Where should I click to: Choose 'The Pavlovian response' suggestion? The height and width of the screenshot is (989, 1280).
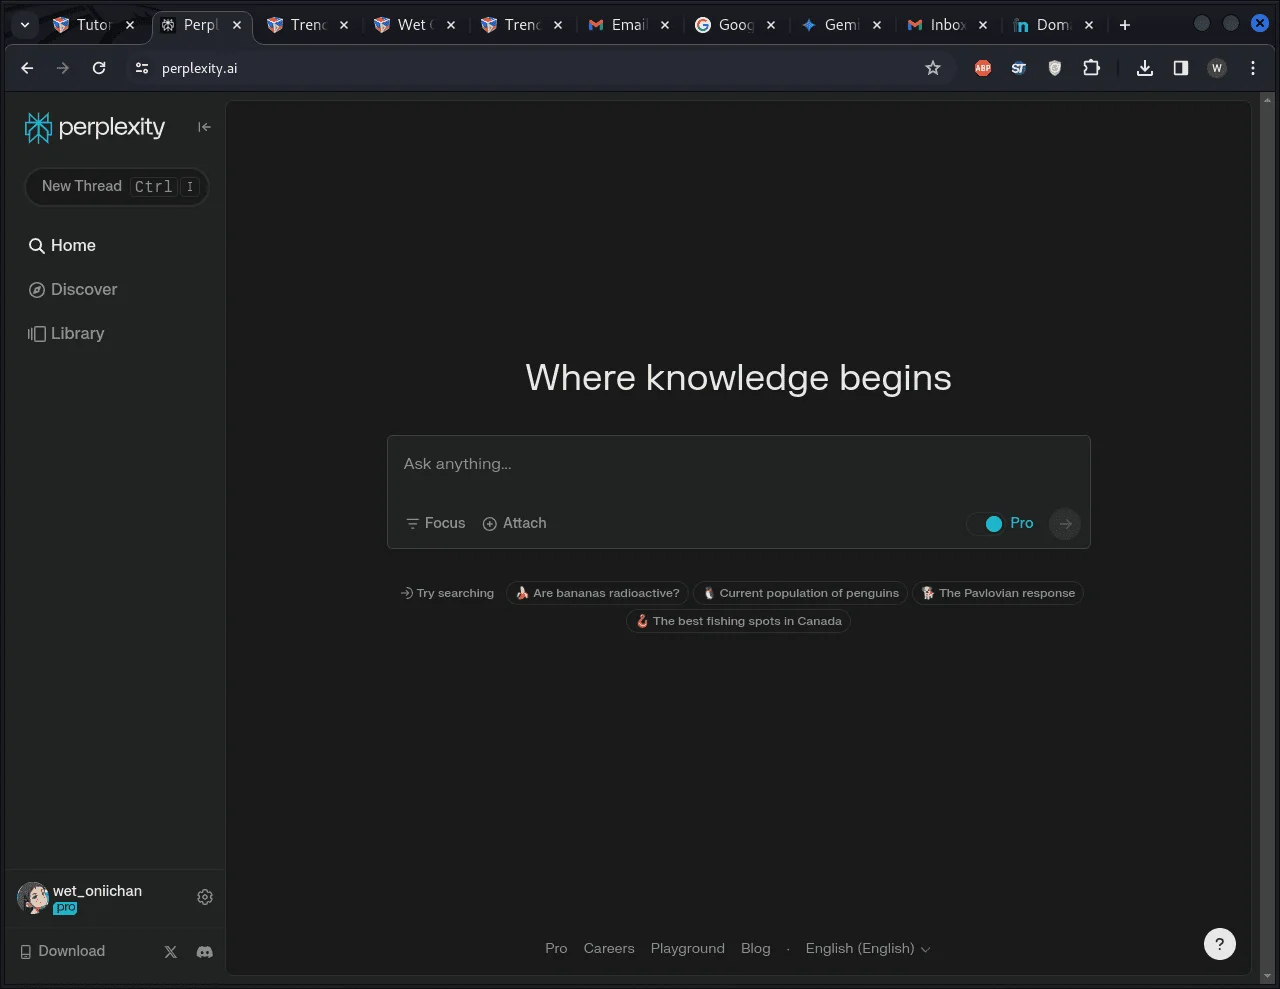[997, 593]
